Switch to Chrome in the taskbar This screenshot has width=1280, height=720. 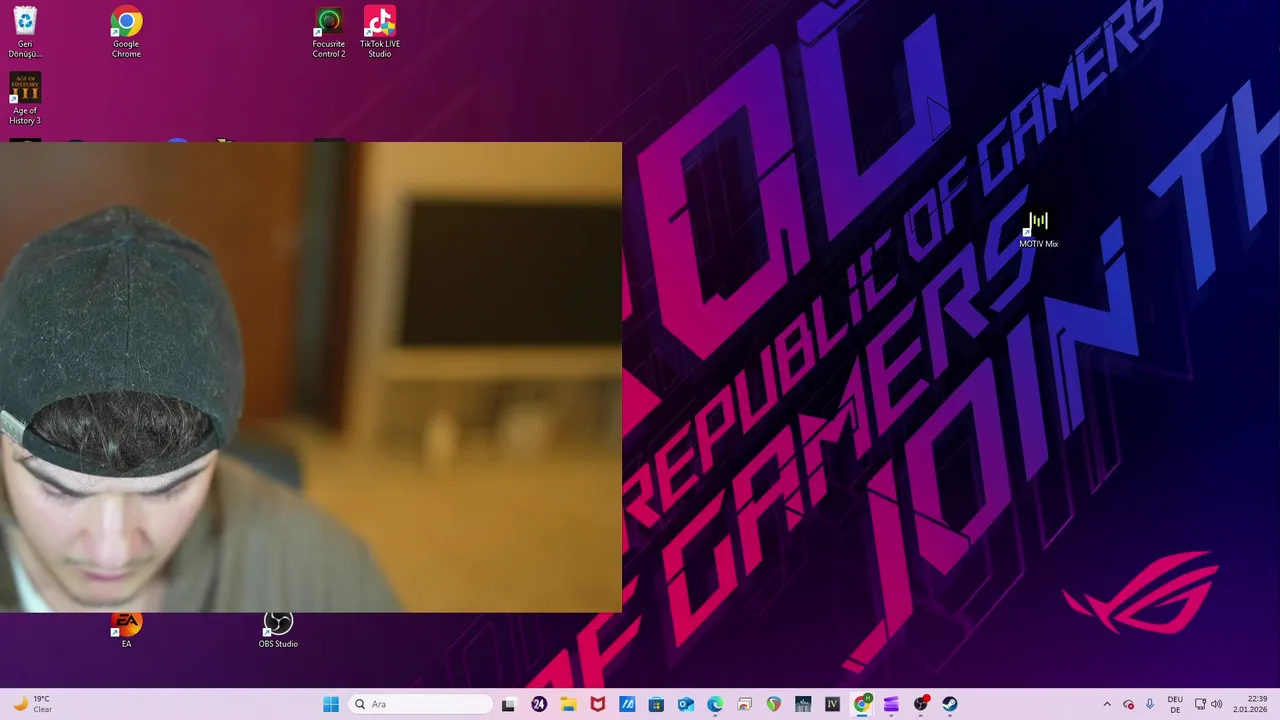(862, 704)
